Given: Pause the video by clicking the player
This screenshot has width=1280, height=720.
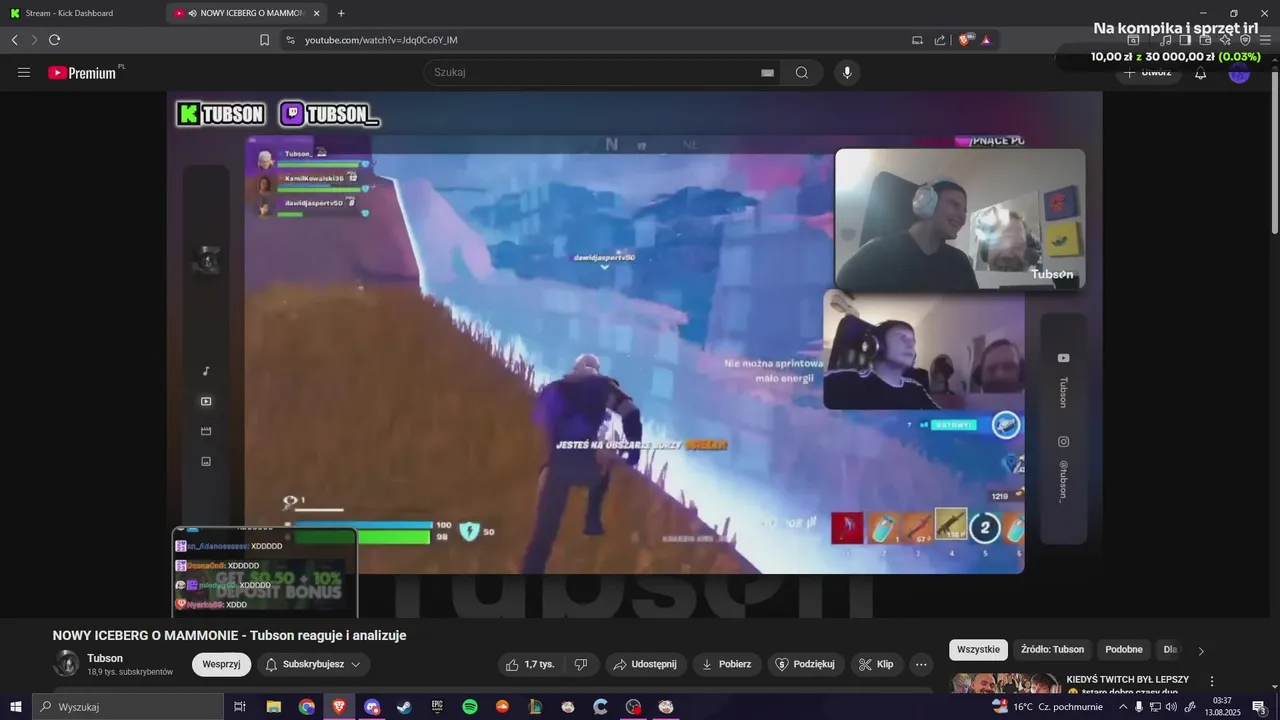Looking at the screenshot, I should pyautogui.click(x=634, y=355).
